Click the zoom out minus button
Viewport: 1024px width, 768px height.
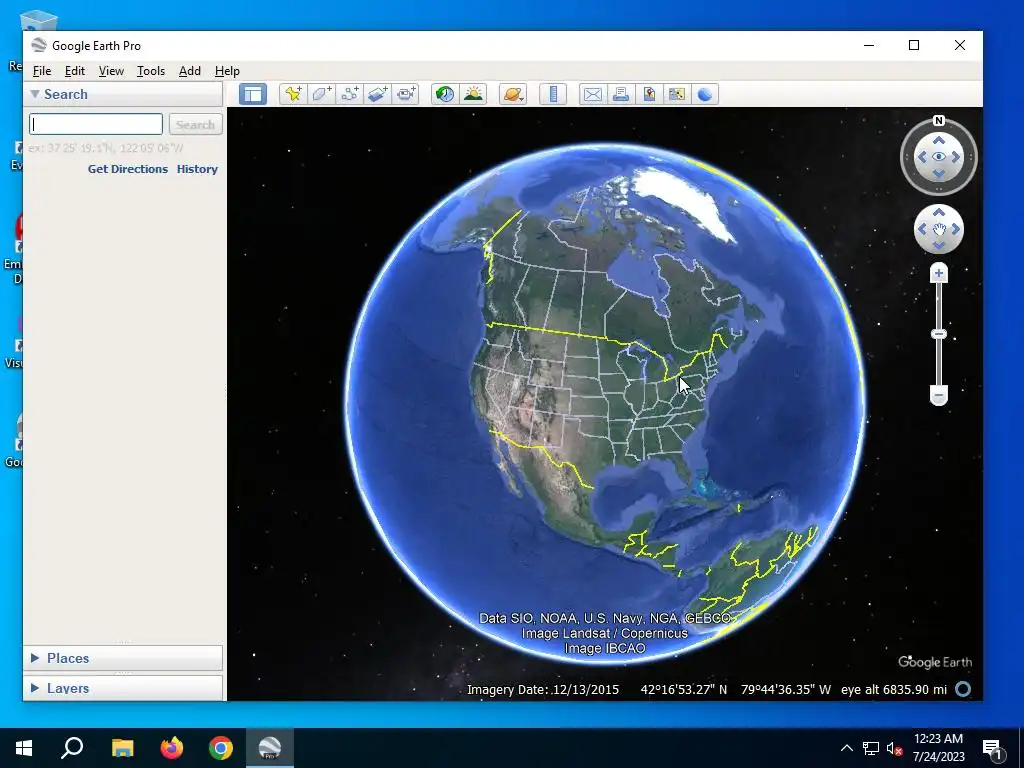point(938,395)
